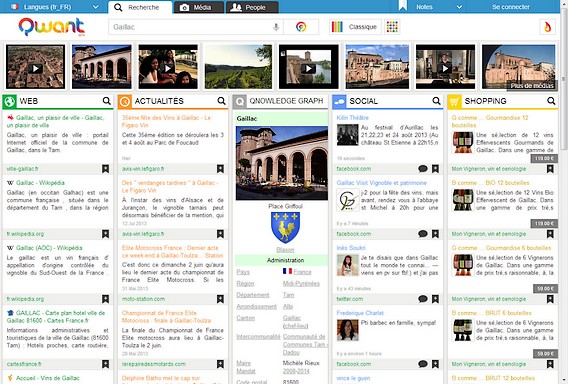Select the mosaic grid view icon
Viewport: 568px width, 384px height.
[x=392, y=27]
